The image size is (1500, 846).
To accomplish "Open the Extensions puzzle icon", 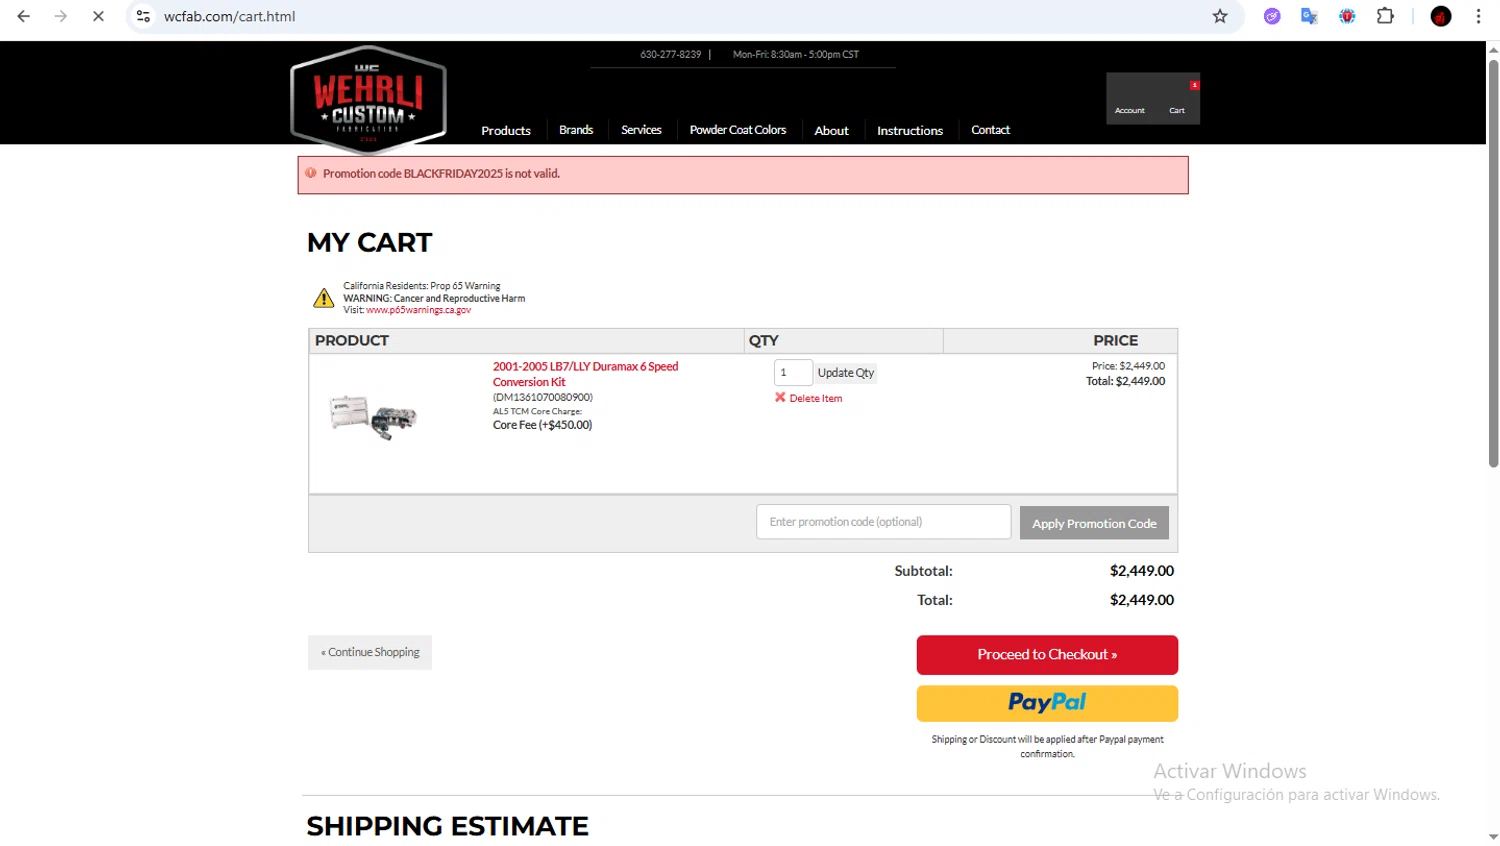I will (1385, 16).
